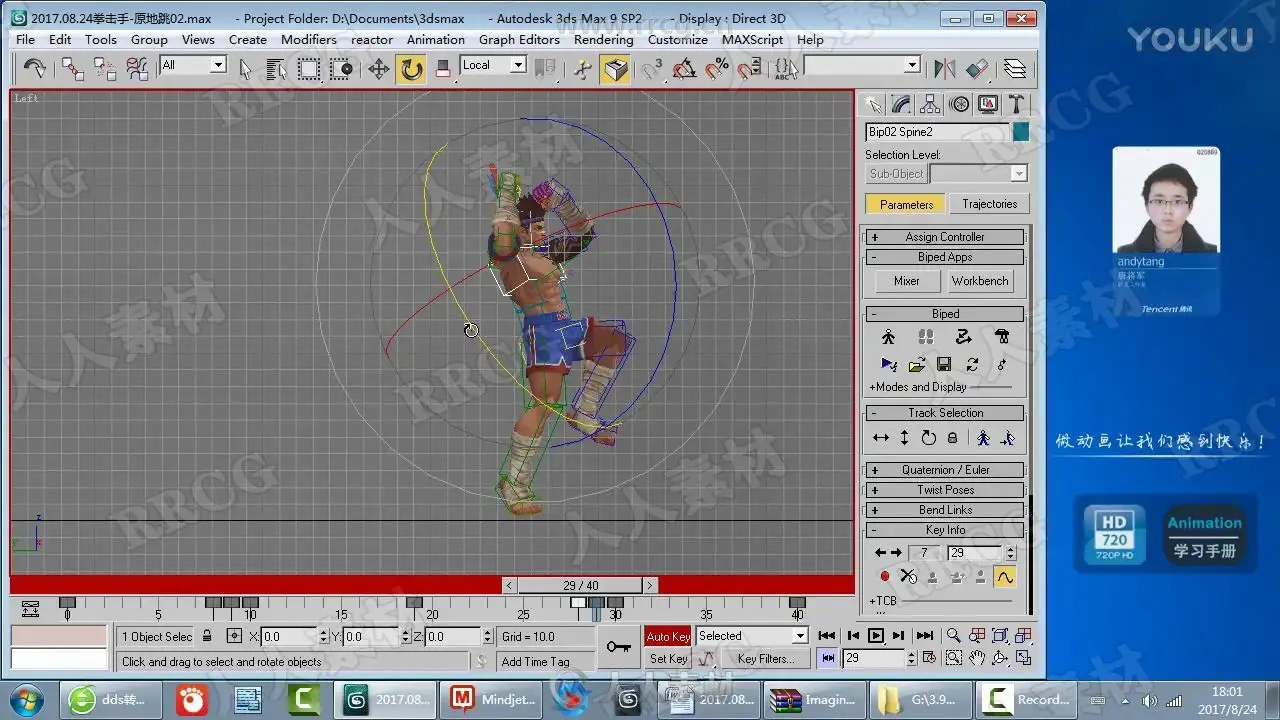The image size is (1280, 720).
Task: Switch to the Create command panel tab
Action: click(874, 104)
